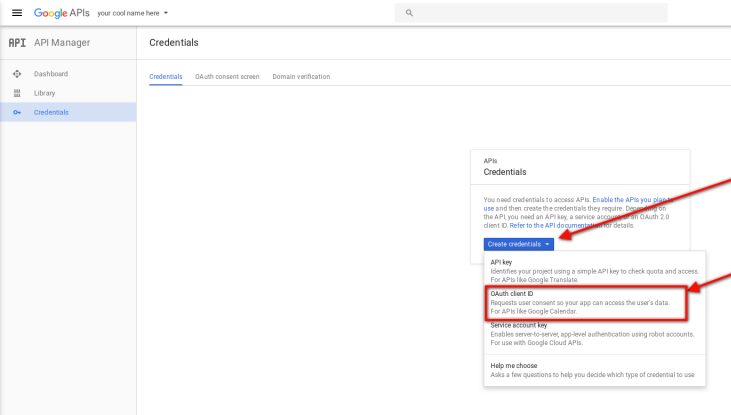Viewport: 731px width, 415px height.
Task: Open the project selector 'your cool name here'
Action: click(x=133, y=13)
